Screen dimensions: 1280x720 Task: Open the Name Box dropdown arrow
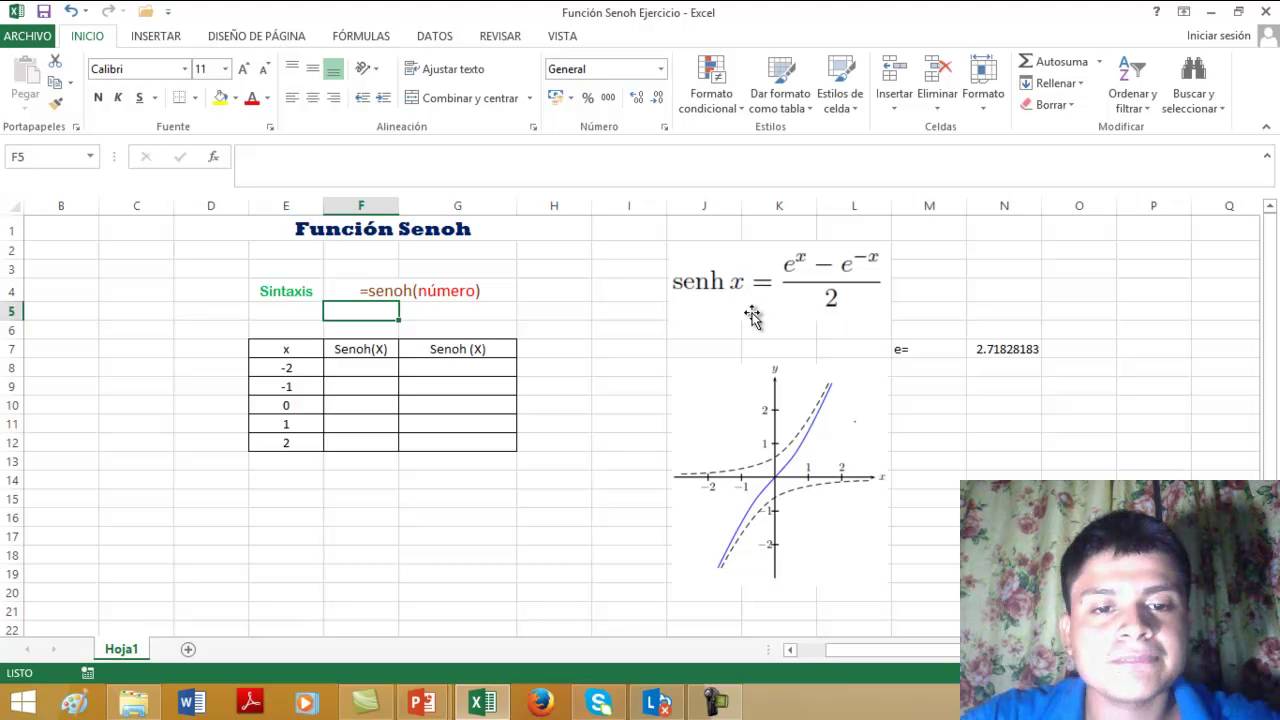(x=90, y=157)
